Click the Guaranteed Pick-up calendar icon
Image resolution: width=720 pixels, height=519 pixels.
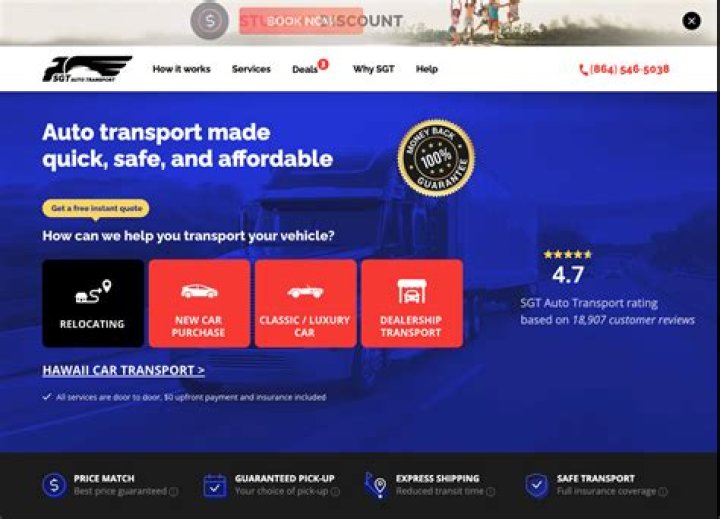pyautogui.click(x=215, y=485)
